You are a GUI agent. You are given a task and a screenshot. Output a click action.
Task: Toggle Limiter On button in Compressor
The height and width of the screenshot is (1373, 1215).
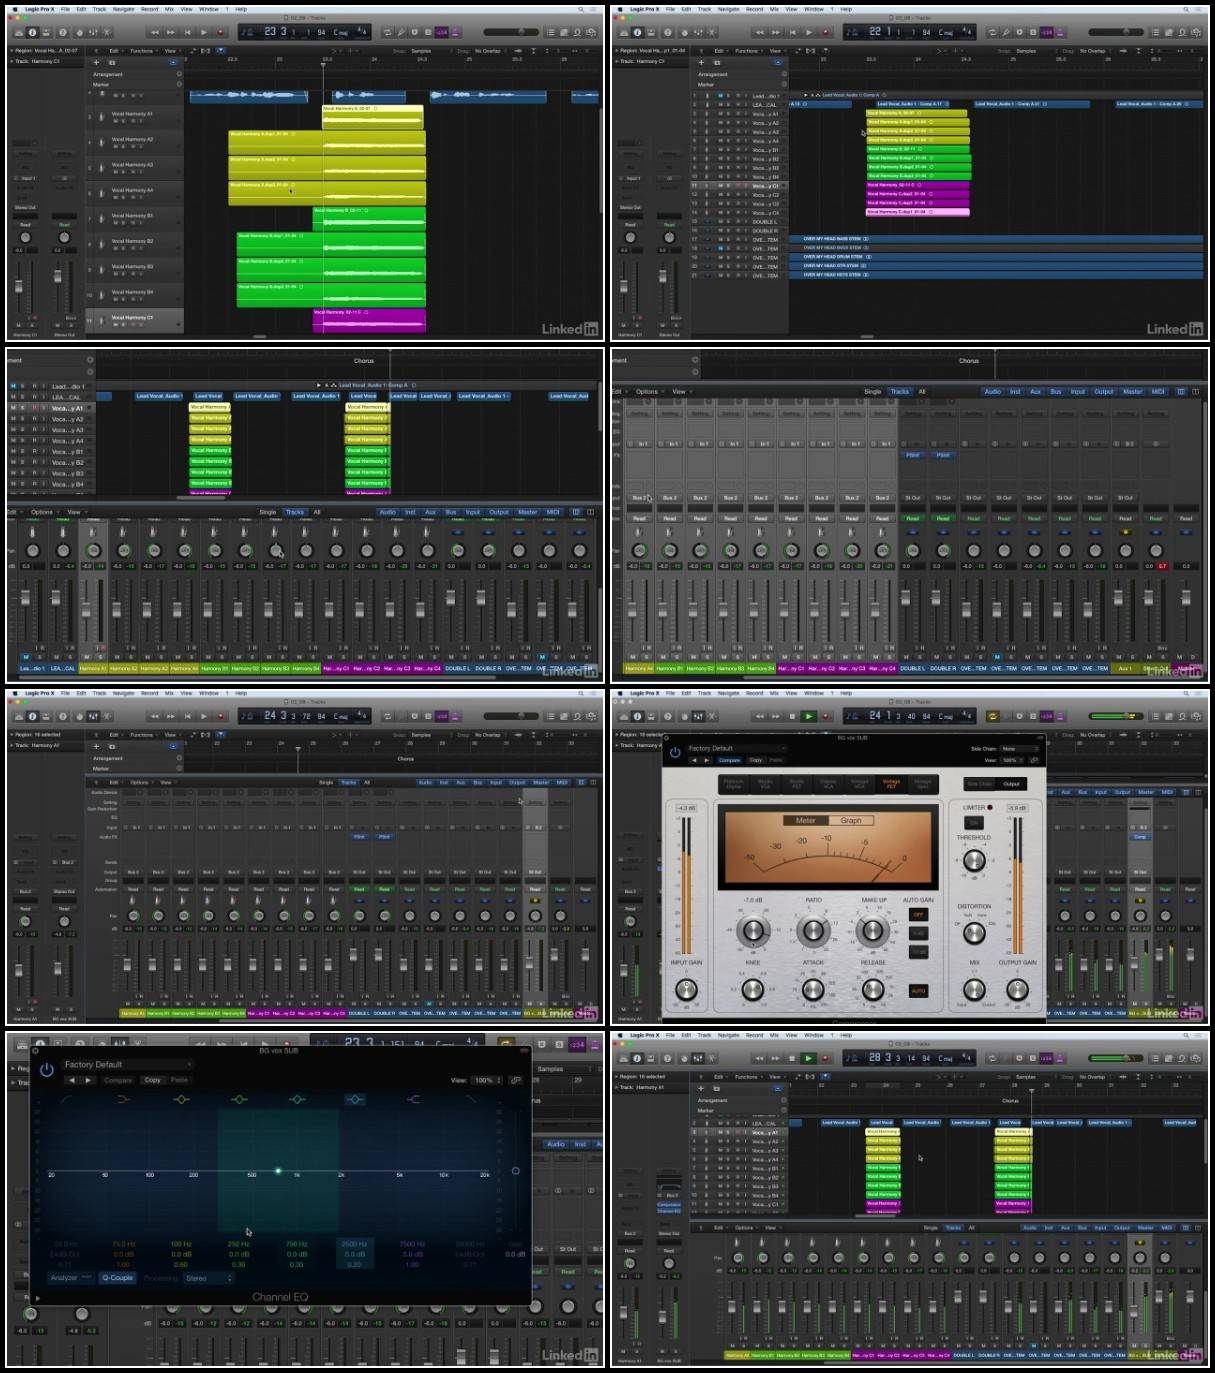(x=974, y=822)
